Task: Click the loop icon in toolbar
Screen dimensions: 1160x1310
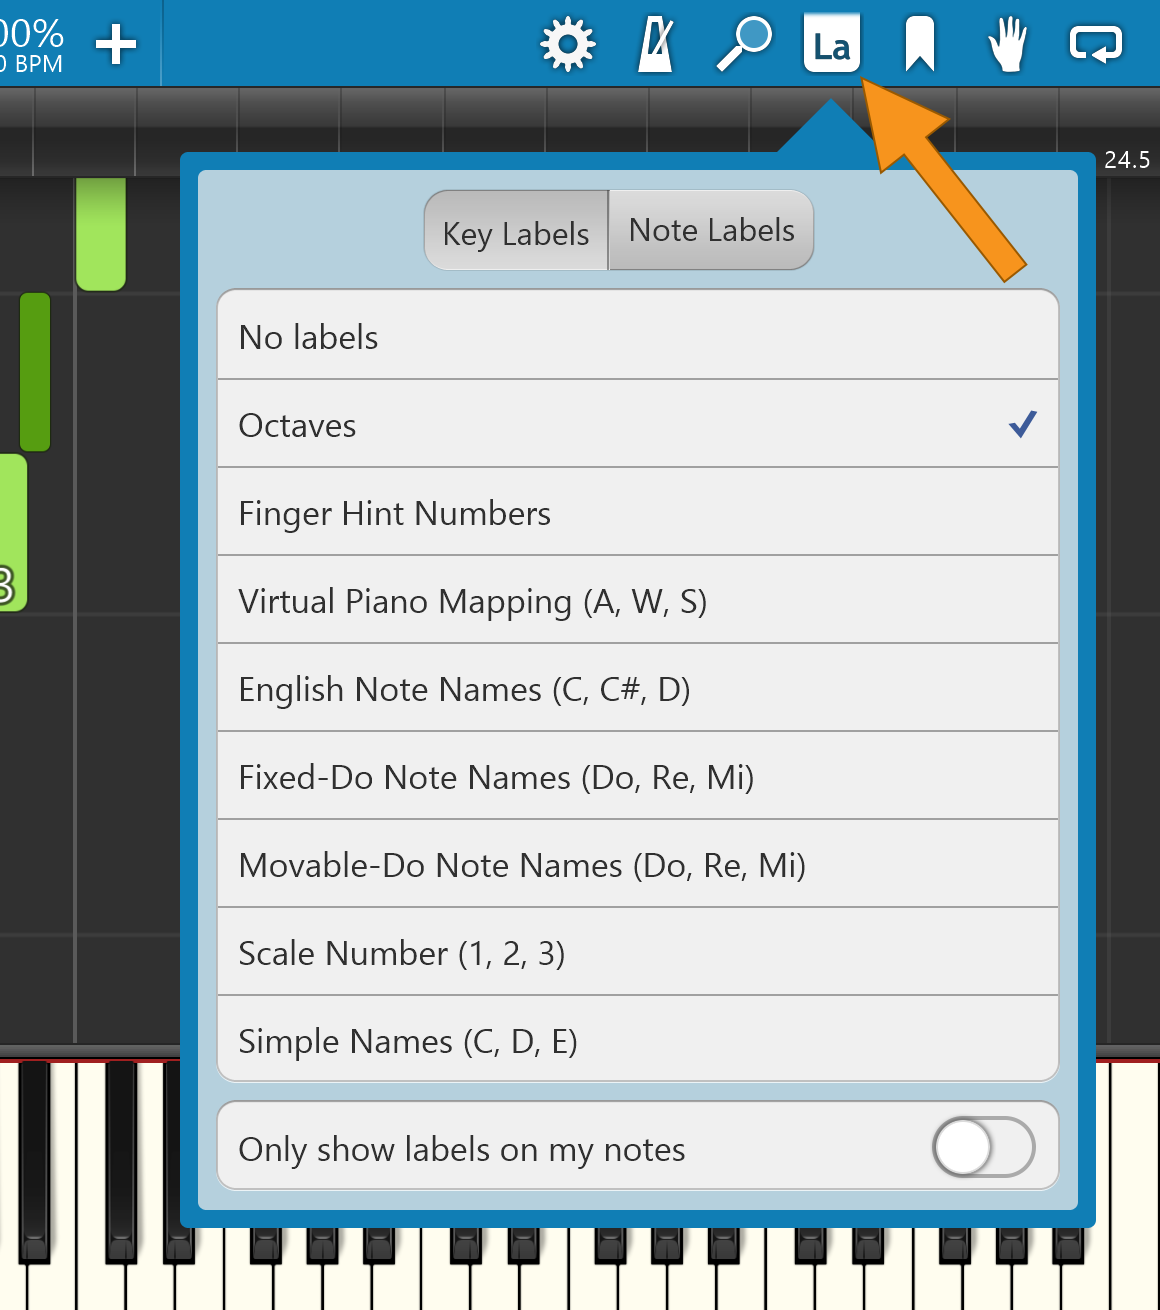Action: pyautogui.click(x=1096, y=45)
